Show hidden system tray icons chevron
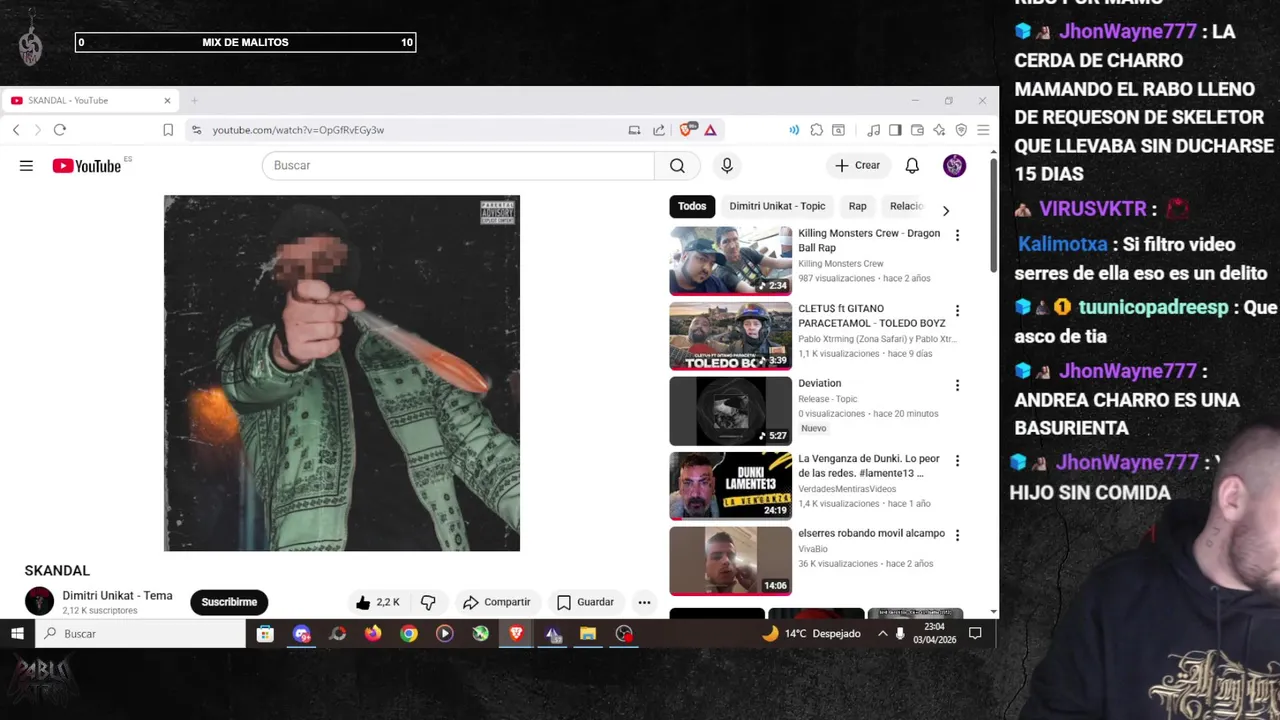 (882, 633)
